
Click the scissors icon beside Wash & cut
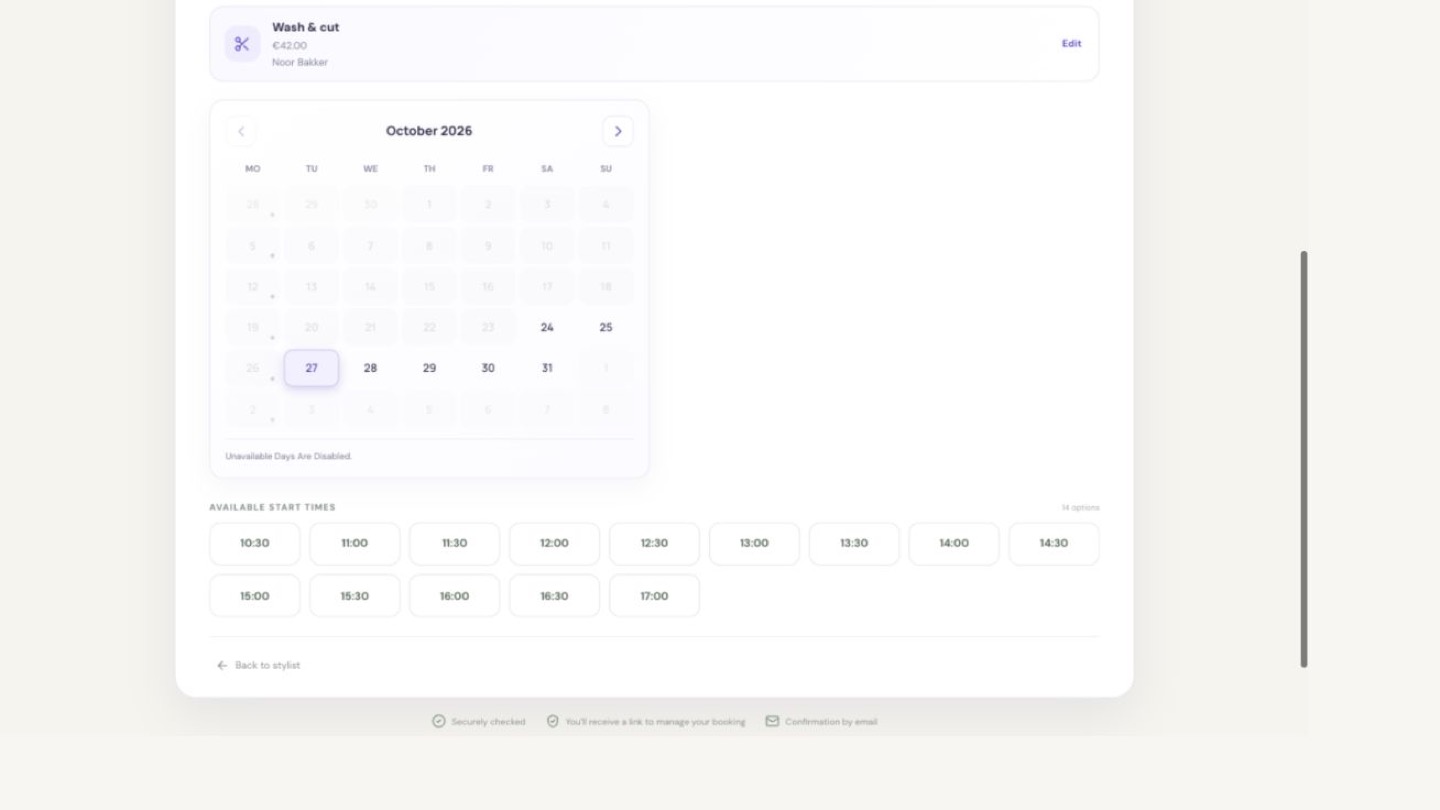[242, 44]
